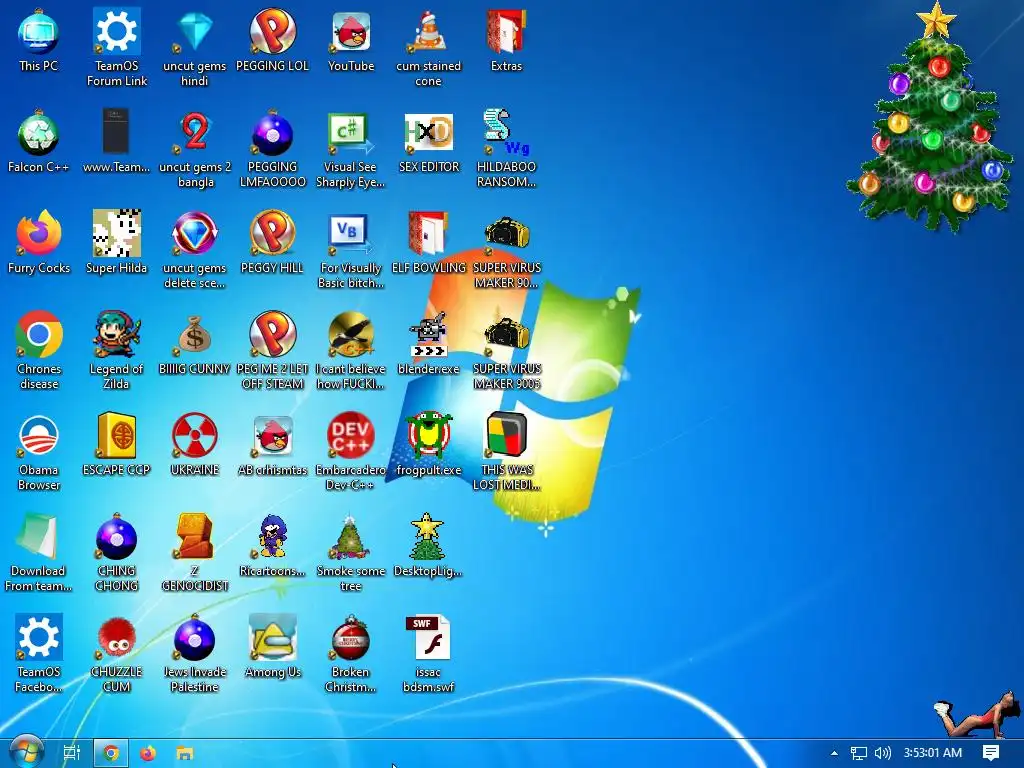Open File Explorer from the taskbar
Screen dimensions: 1024x768
click(x=185, y=753)
